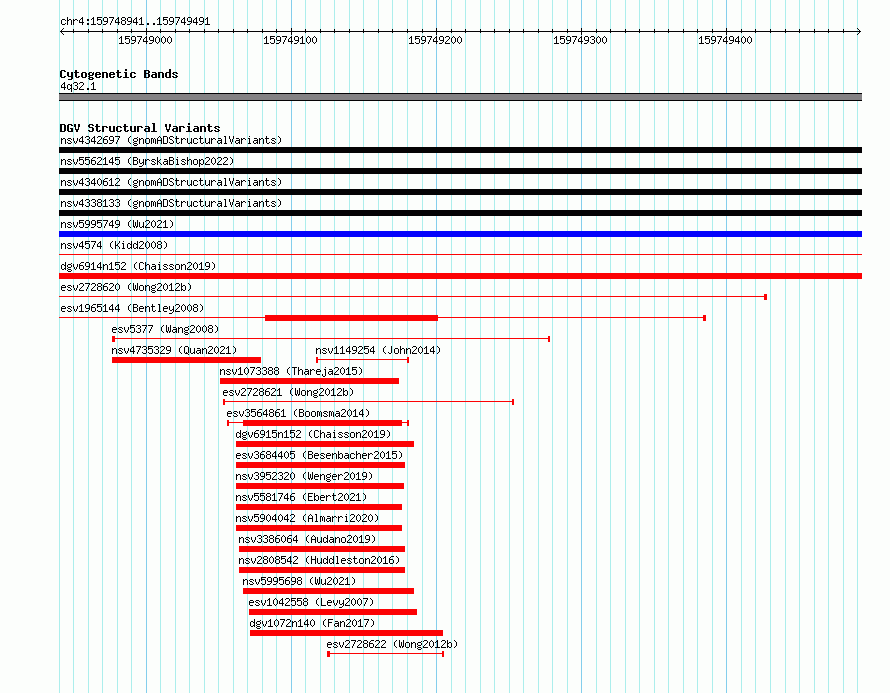890x693 pixels.
Task: Click nsv1149254 (John2014) label
Action: click(x=378, y=350)
